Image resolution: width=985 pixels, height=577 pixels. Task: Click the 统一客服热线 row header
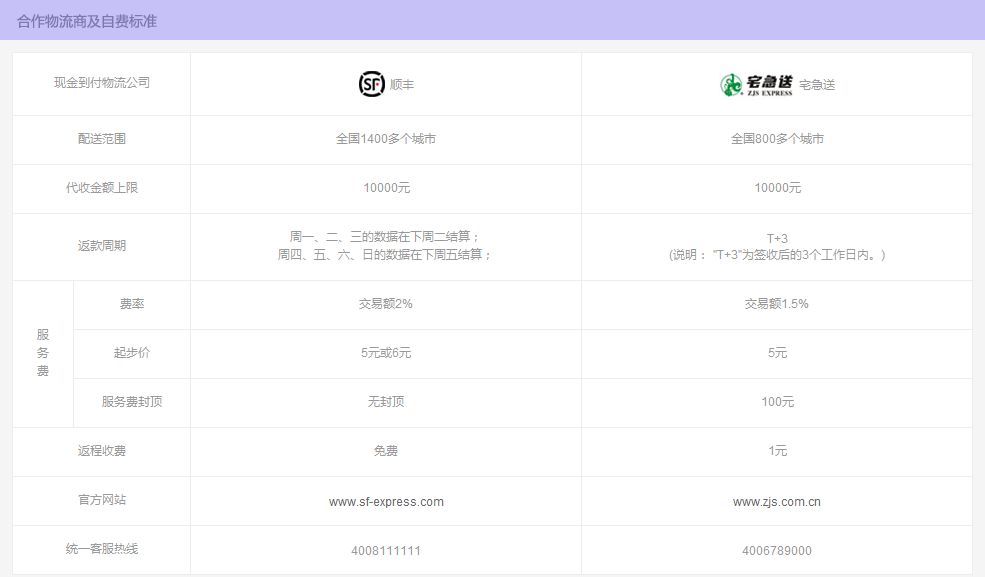pos(102,549)
